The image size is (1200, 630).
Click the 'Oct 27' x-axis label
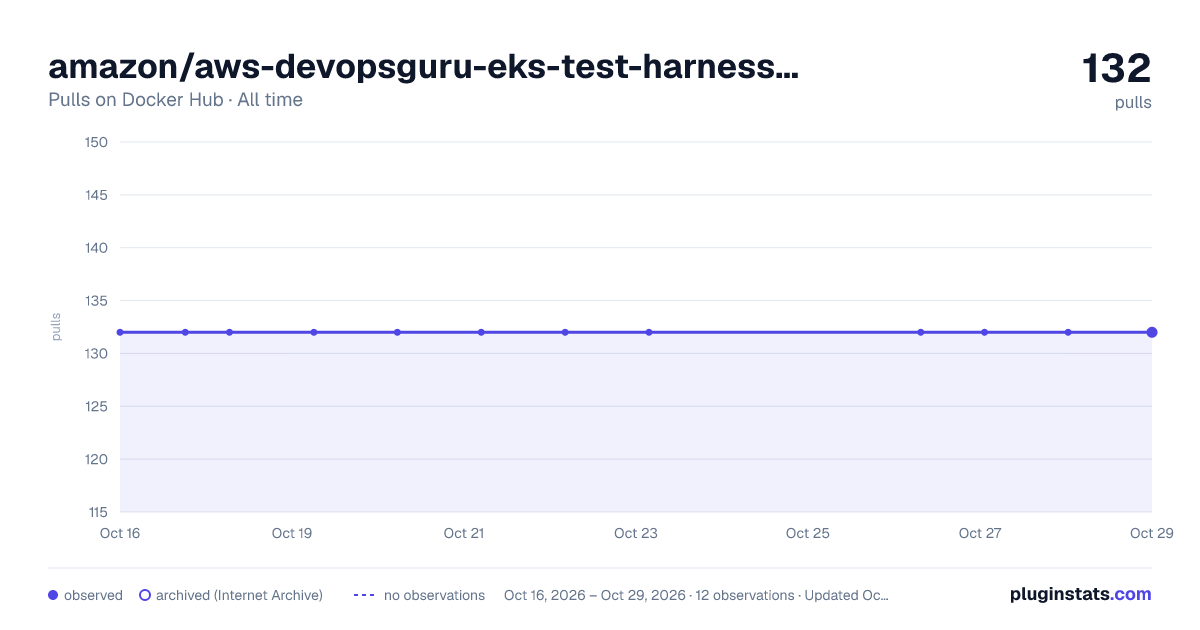click(980, 533)
